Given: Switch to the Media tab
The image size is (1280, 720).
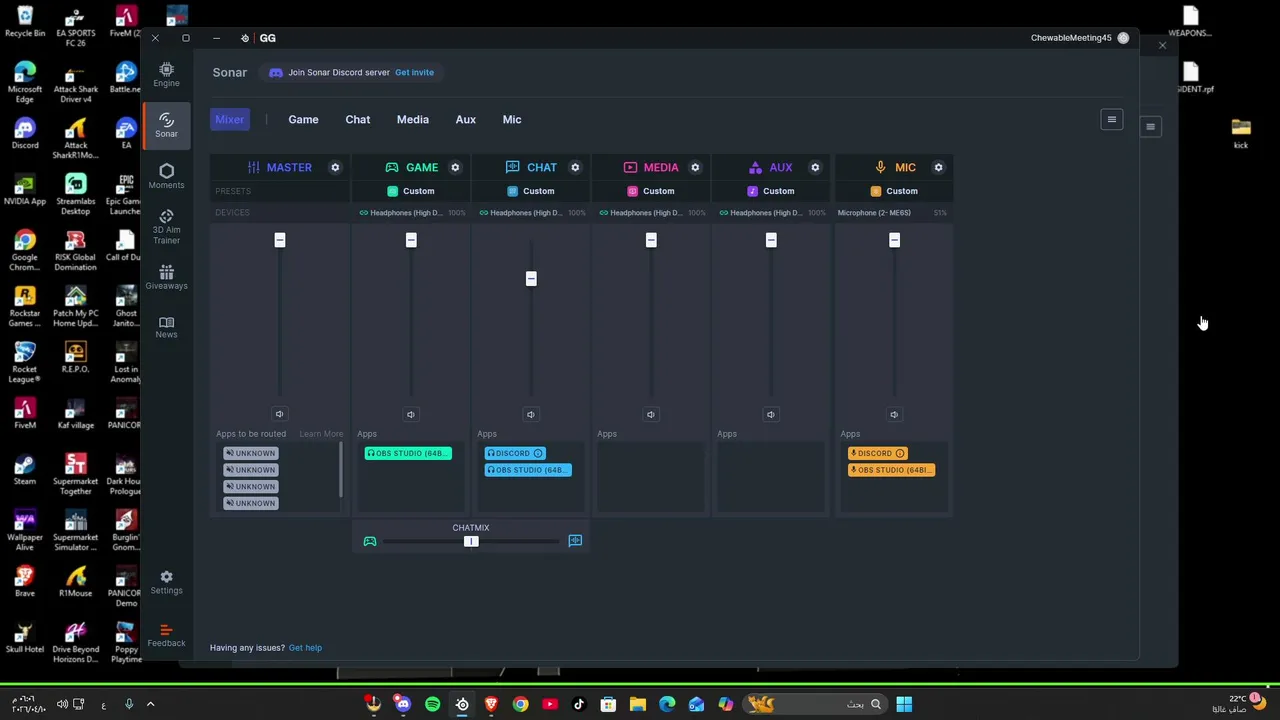Looking at the screenshot, I should tap(412, 119).
